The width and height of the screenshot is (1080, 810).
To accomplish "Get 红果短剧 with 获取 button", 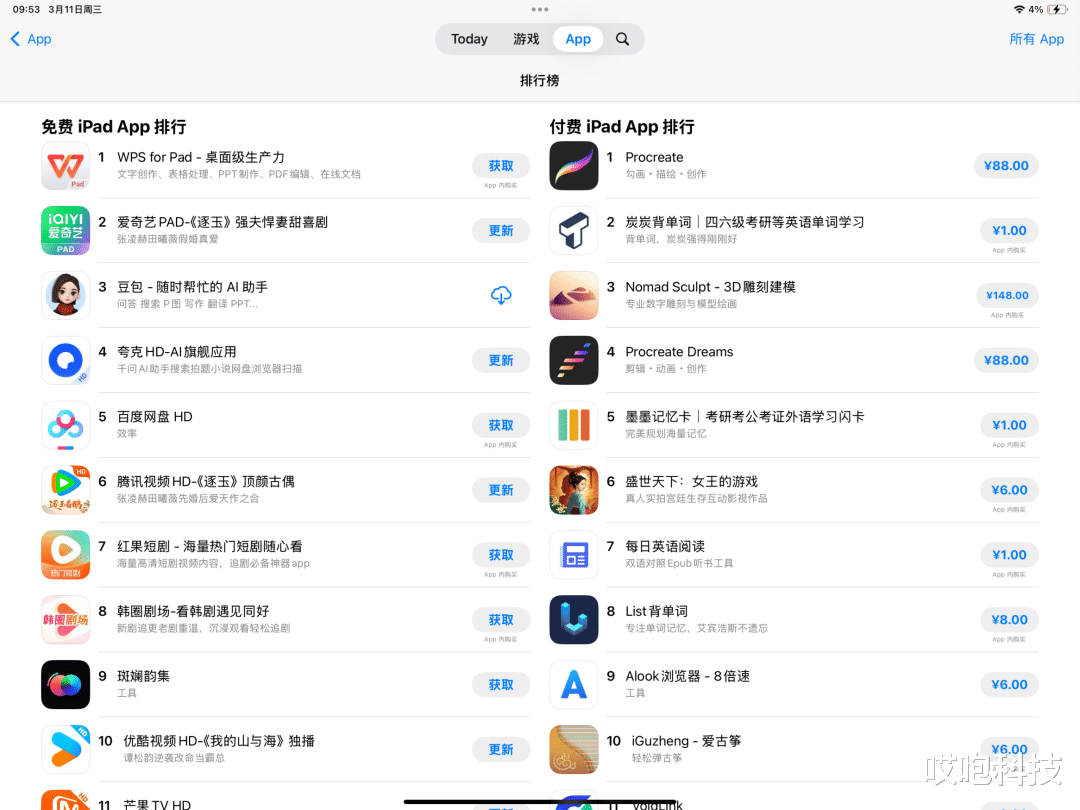I will (501, 554).
